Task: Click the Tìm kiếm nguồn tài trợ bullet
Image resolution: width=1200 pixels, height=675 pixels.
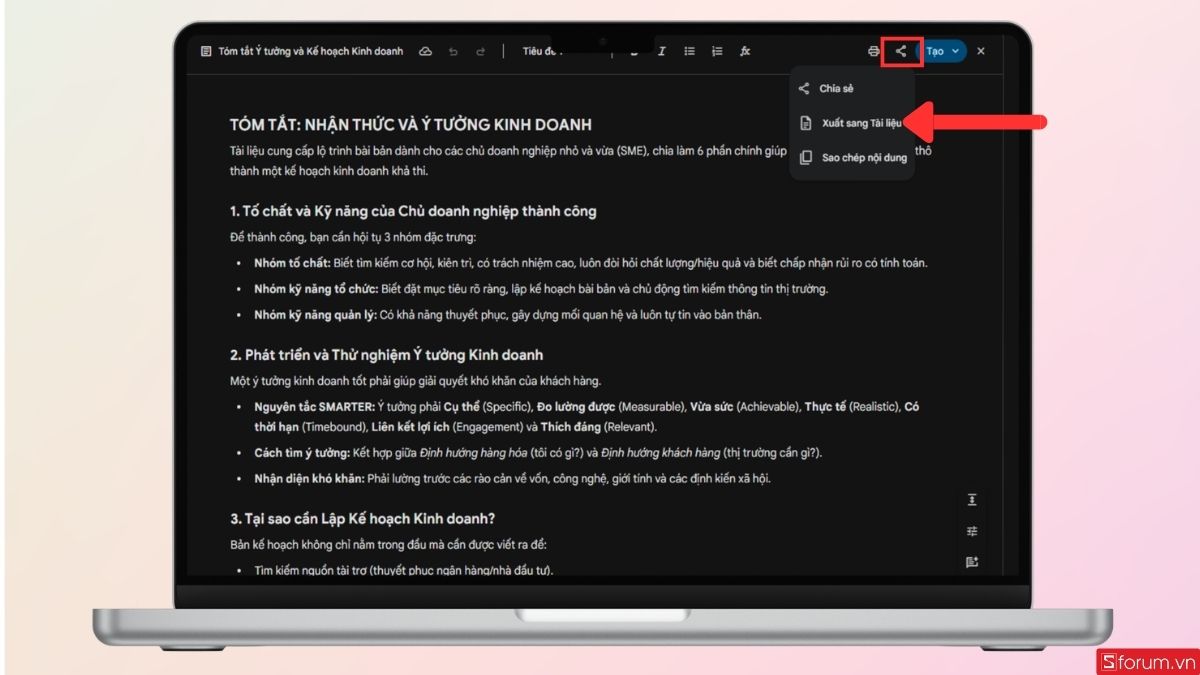Action: point(403,570)
